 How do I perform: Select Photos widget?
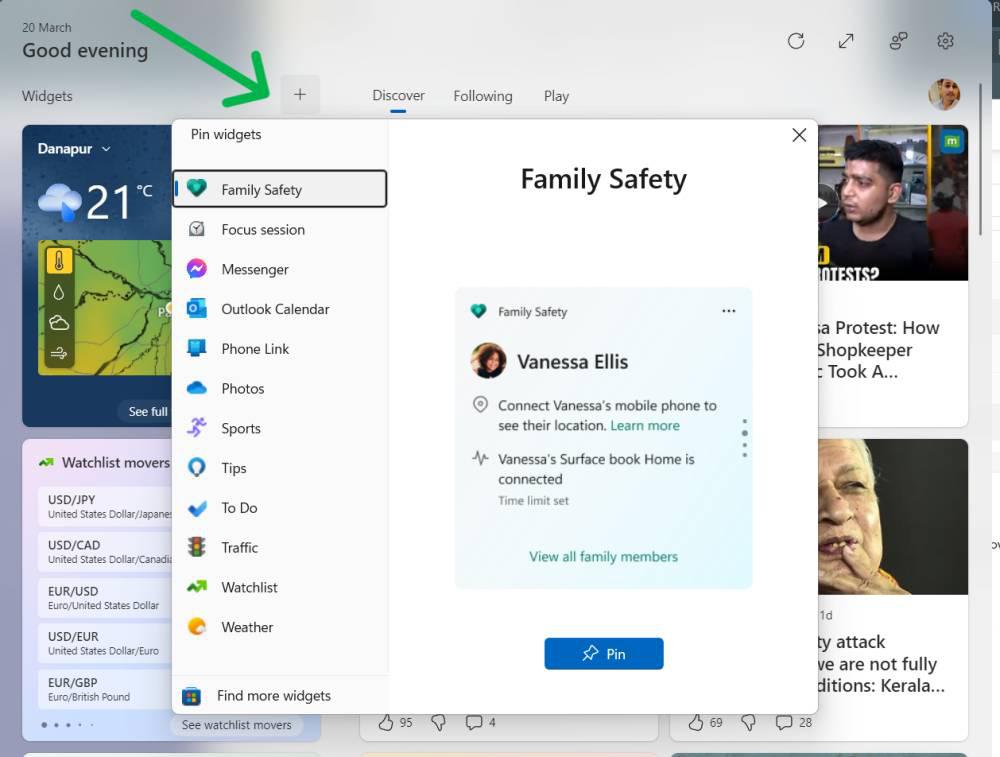pos(279,388)
